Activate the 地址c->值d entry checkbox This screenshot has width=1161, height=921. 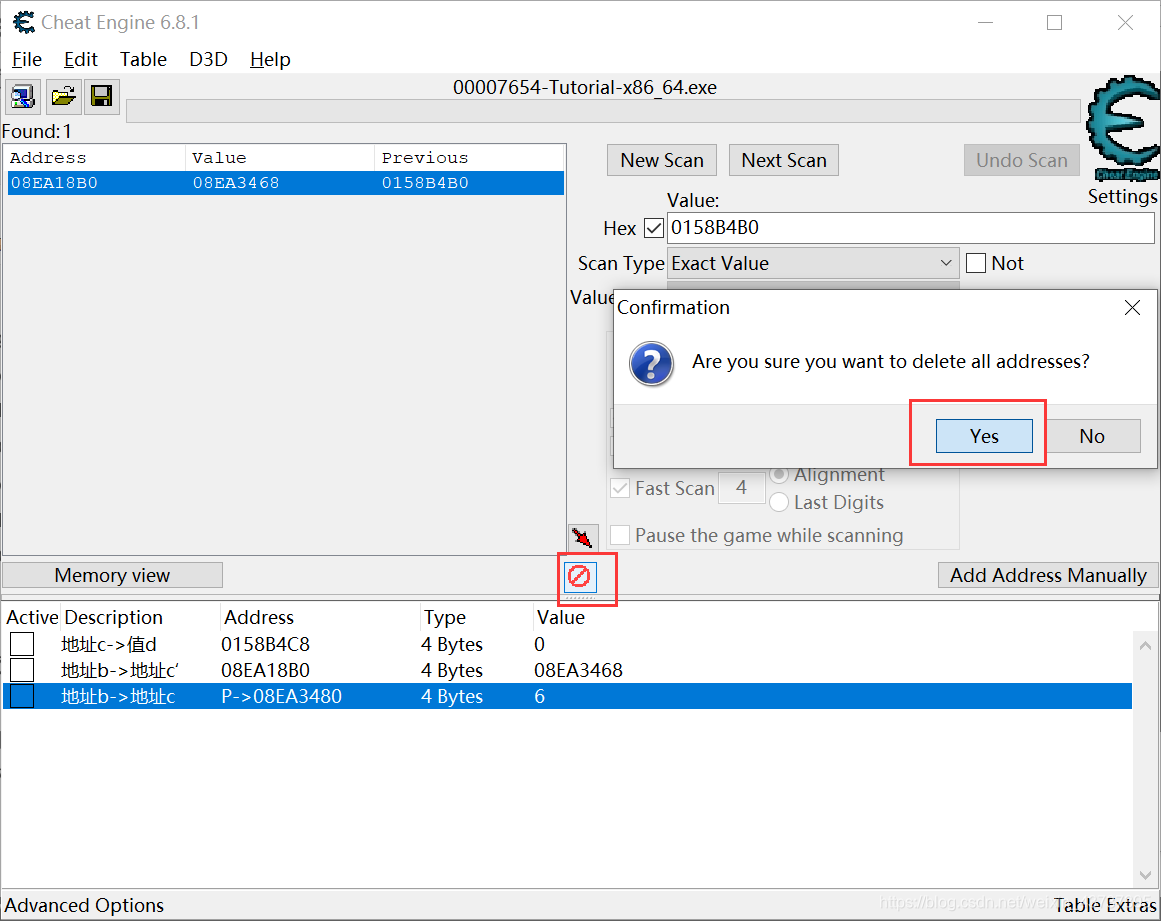[22, 644]
